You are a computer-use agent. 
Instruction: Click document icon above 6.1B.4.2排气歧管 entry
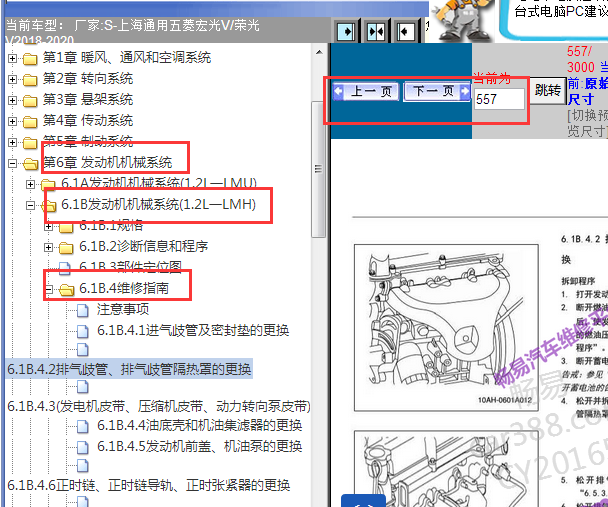pyautogui.click(x=83, y=349)
